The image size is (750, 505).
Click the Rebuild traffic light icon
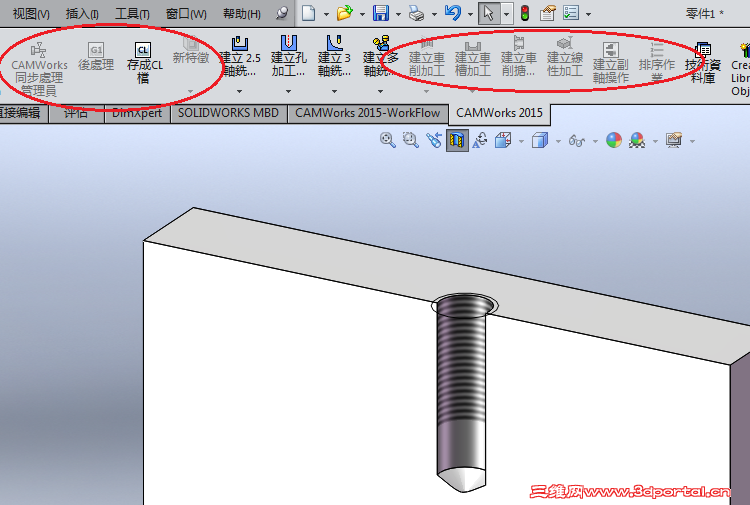pos(525,13)
